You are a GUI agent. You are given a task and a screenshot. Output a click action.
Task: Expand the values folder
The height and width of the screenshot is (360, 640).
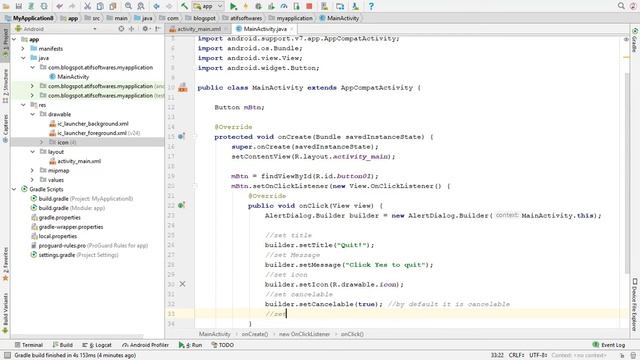click(x=32, y=180)
